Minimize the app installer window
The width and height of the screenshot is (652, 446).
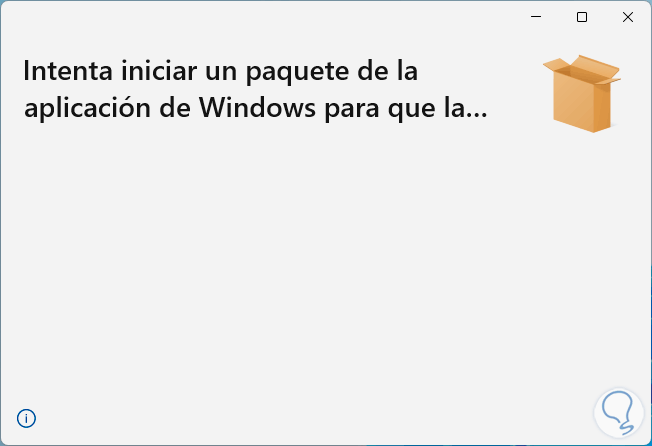point(536,17)
